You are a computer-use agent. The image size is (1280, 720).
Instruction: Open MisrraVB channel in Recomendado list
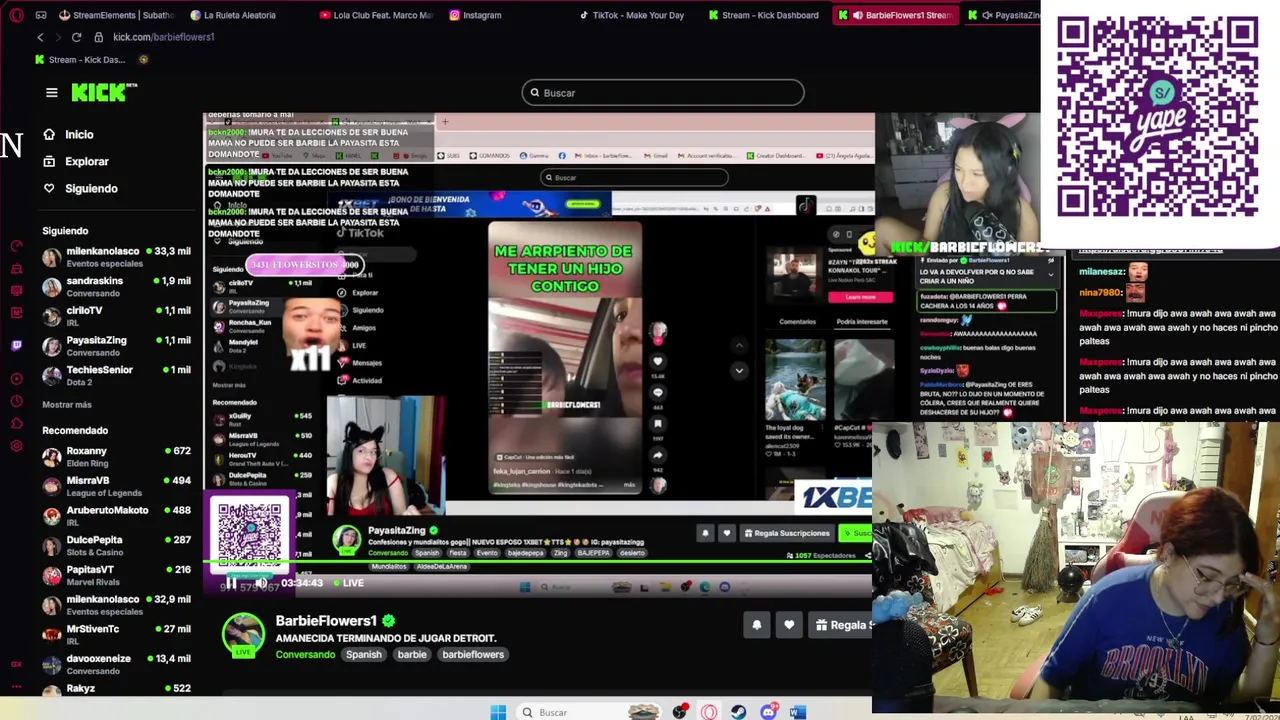tap(116, 486)
